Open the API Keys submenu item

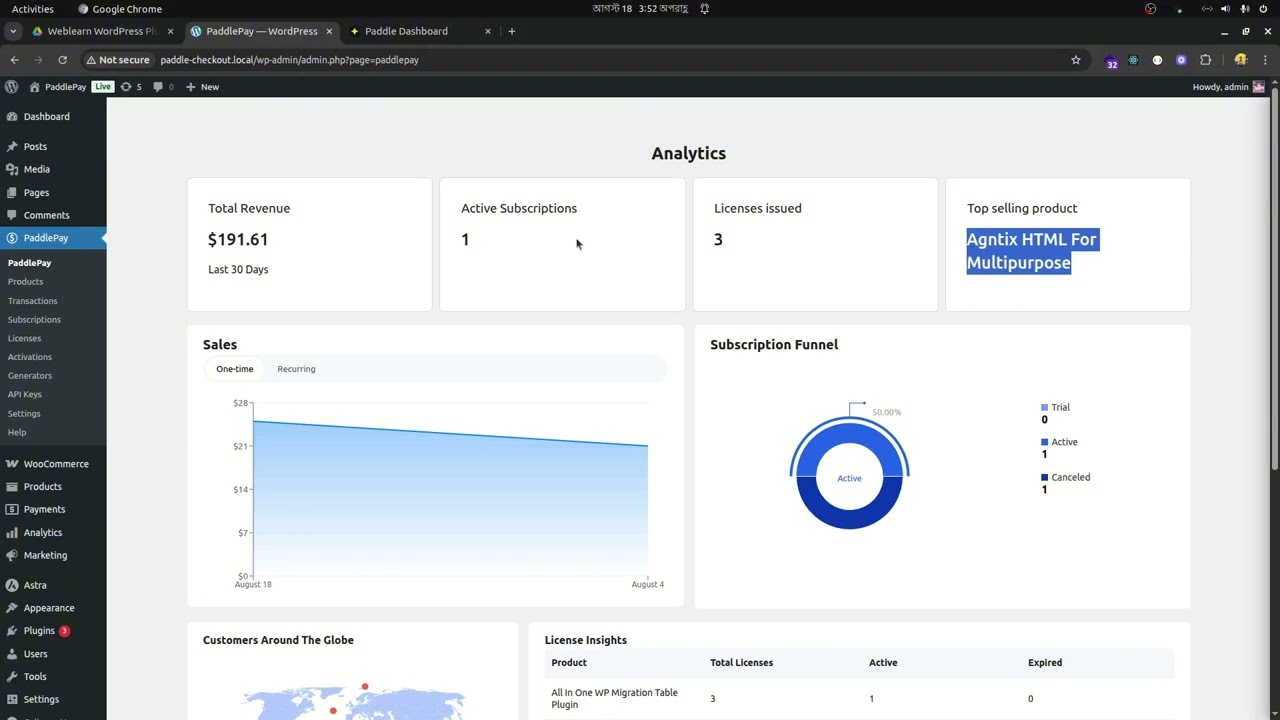24,394
